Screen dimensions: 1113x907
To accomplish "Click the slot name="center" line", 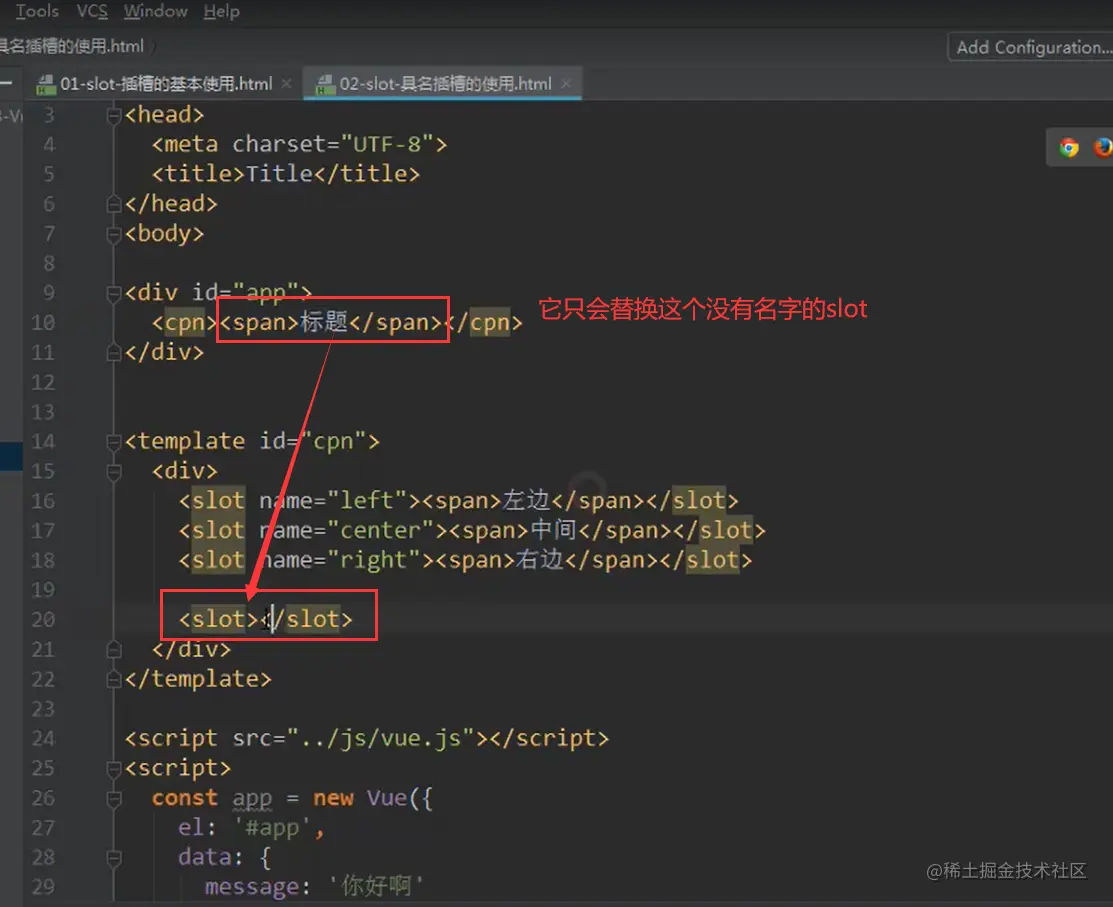I will 472,531.
